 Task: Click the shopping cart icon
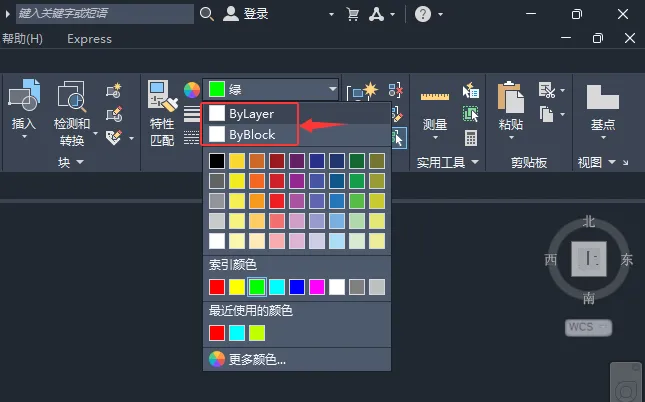click(x=353, y=14)
